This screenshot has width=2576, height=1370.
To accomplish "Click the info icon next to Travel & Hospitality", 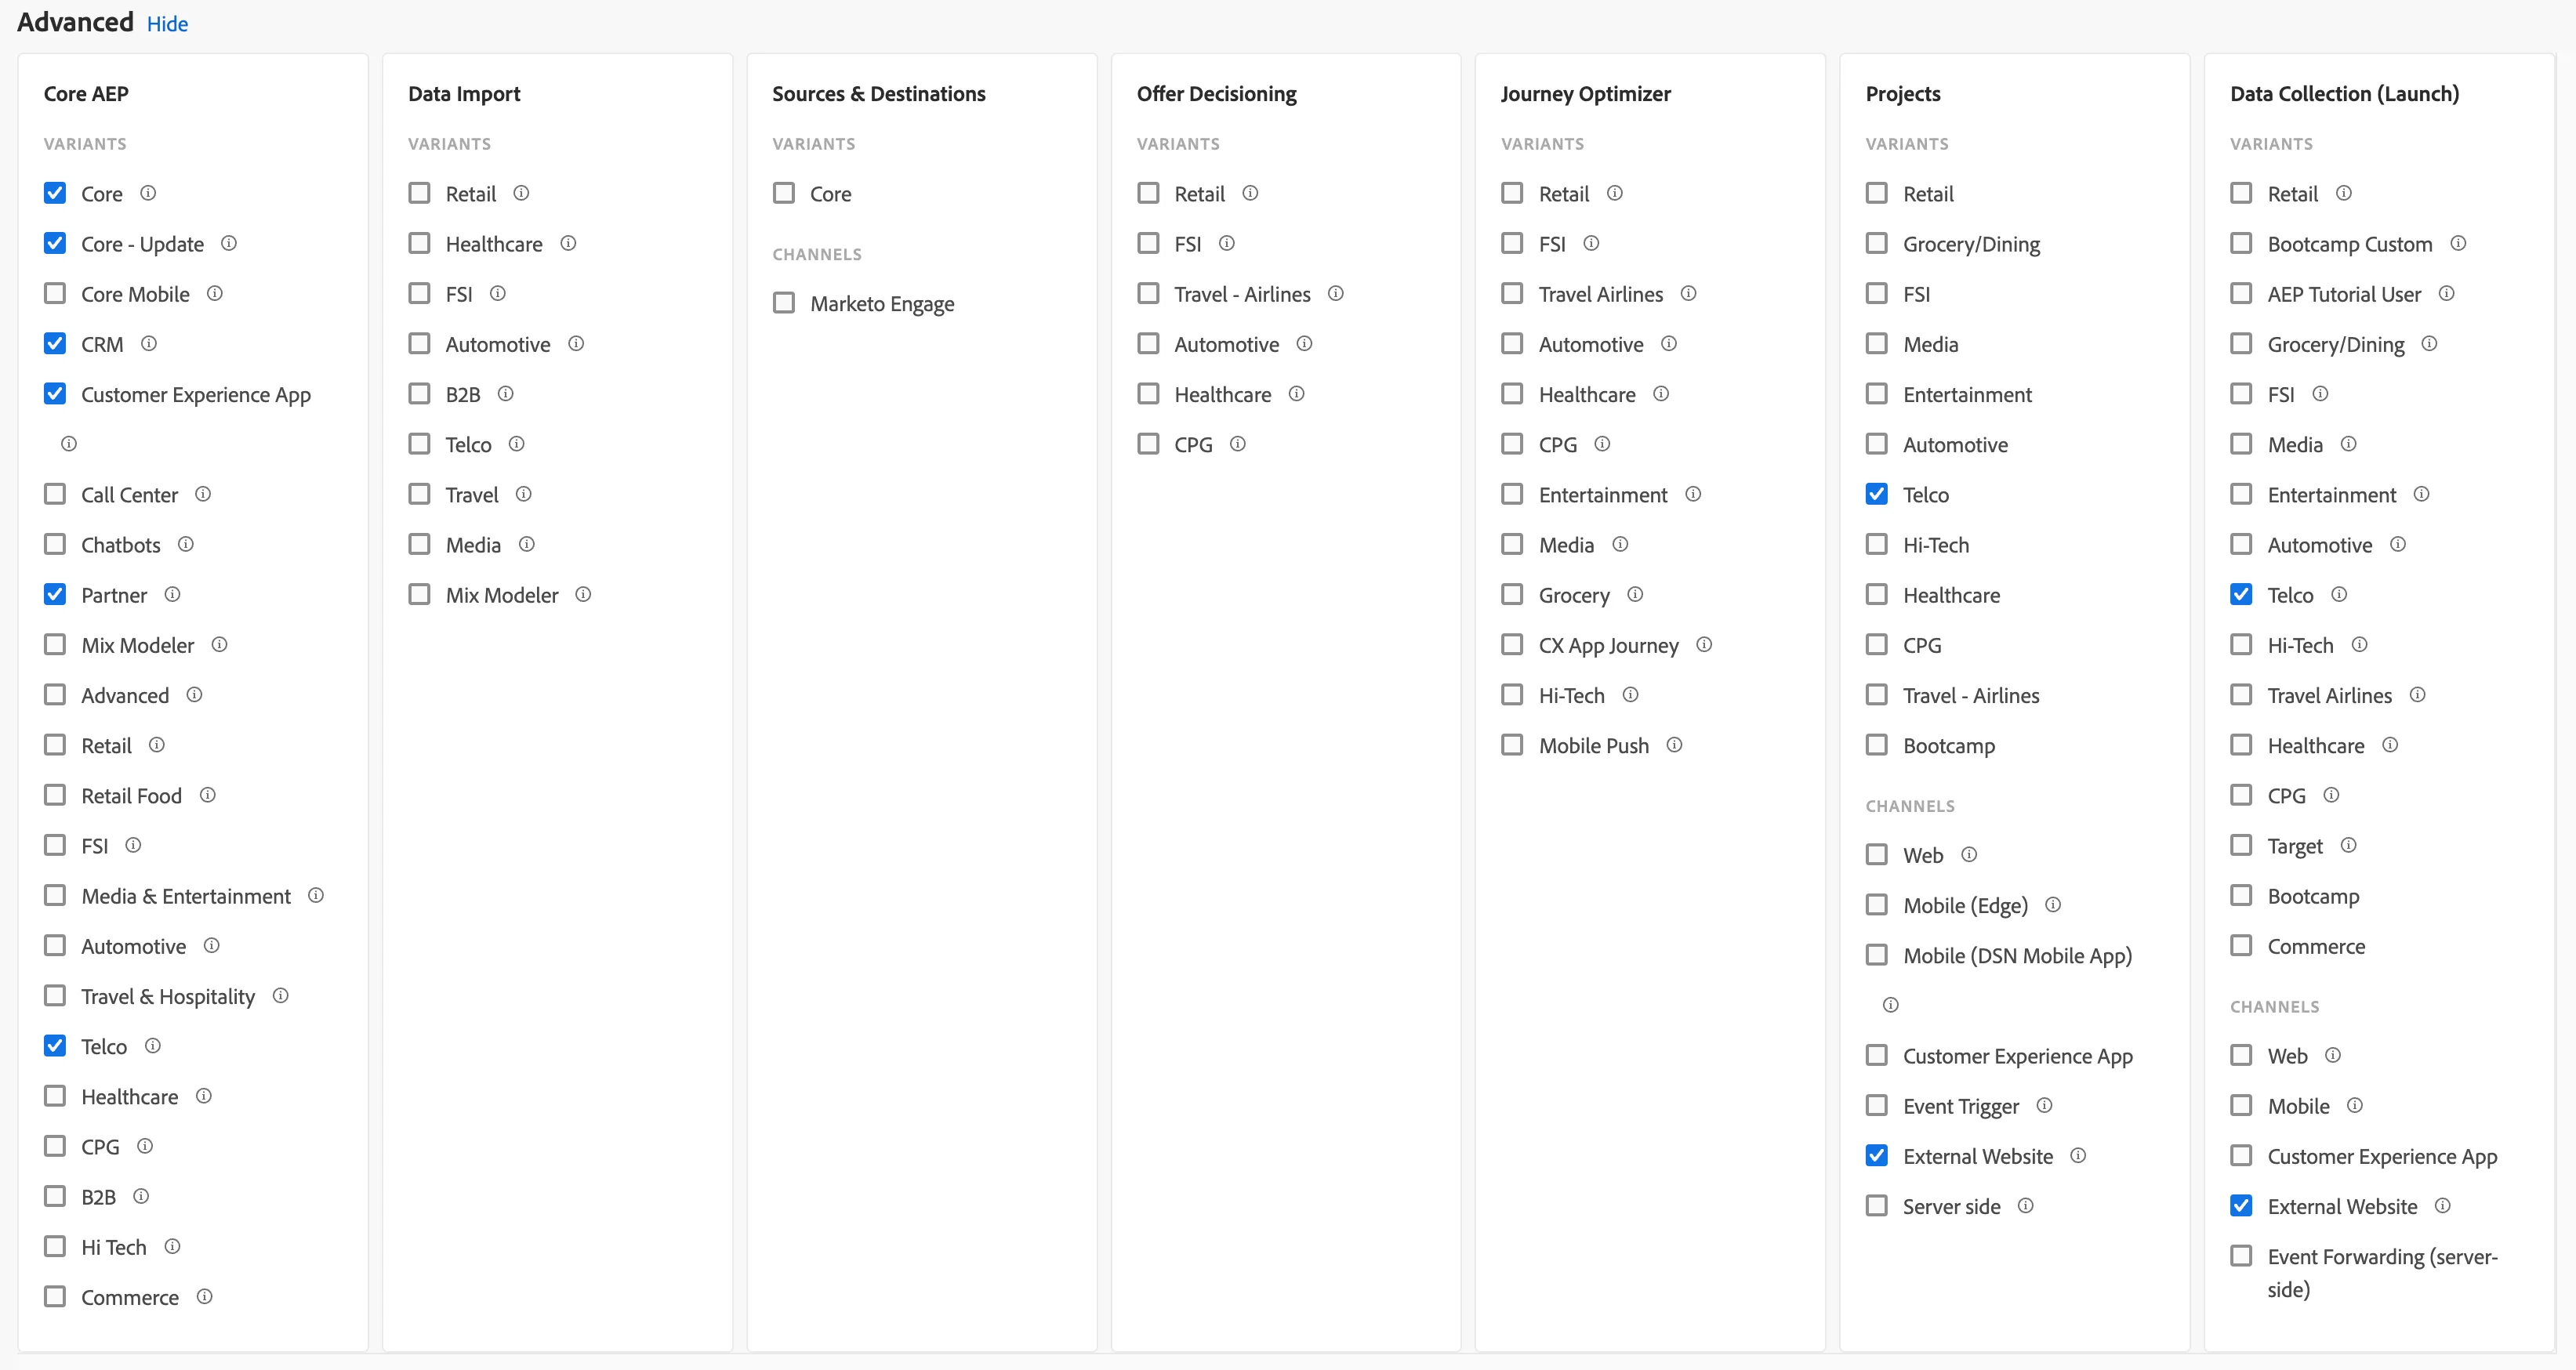I will pyautogui.click(x=281, y=995).
